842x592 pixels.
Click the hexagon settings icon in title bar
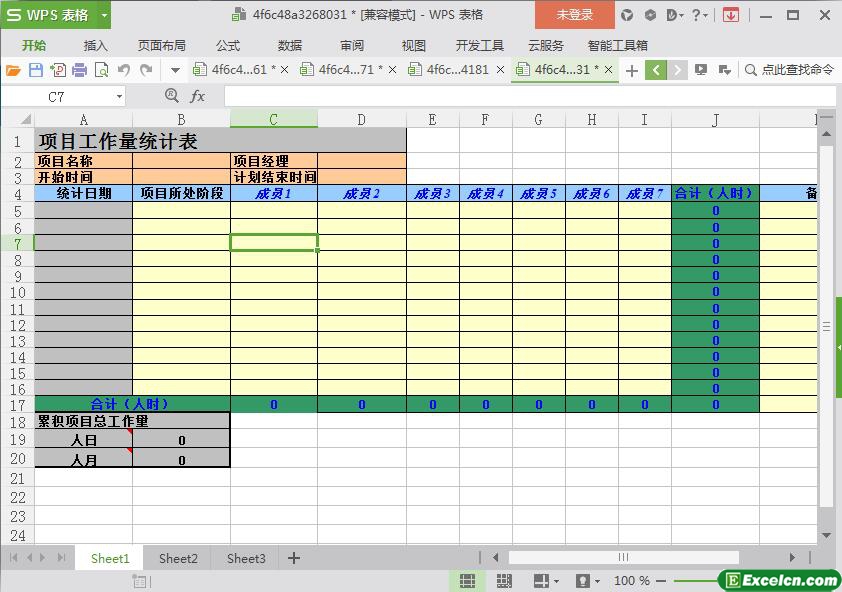(650, 15)
